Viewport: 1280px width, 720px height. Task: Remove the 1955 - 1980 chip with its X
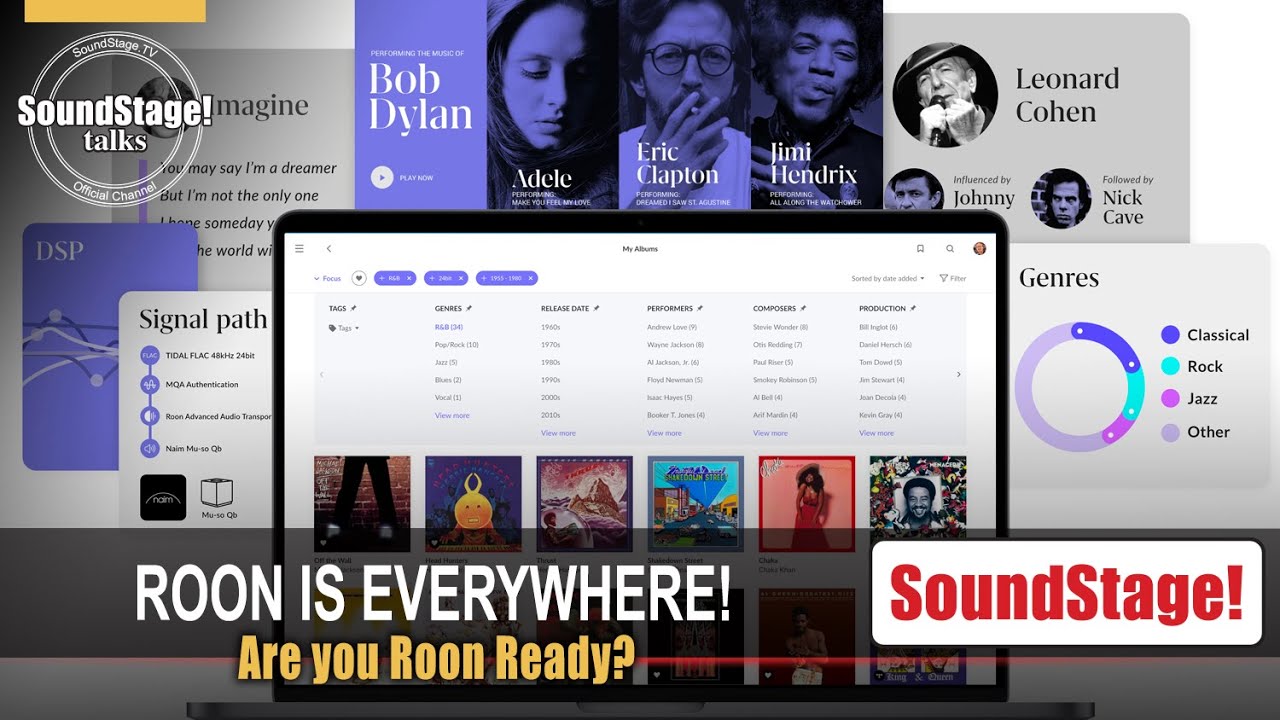(x=531, y=278)
